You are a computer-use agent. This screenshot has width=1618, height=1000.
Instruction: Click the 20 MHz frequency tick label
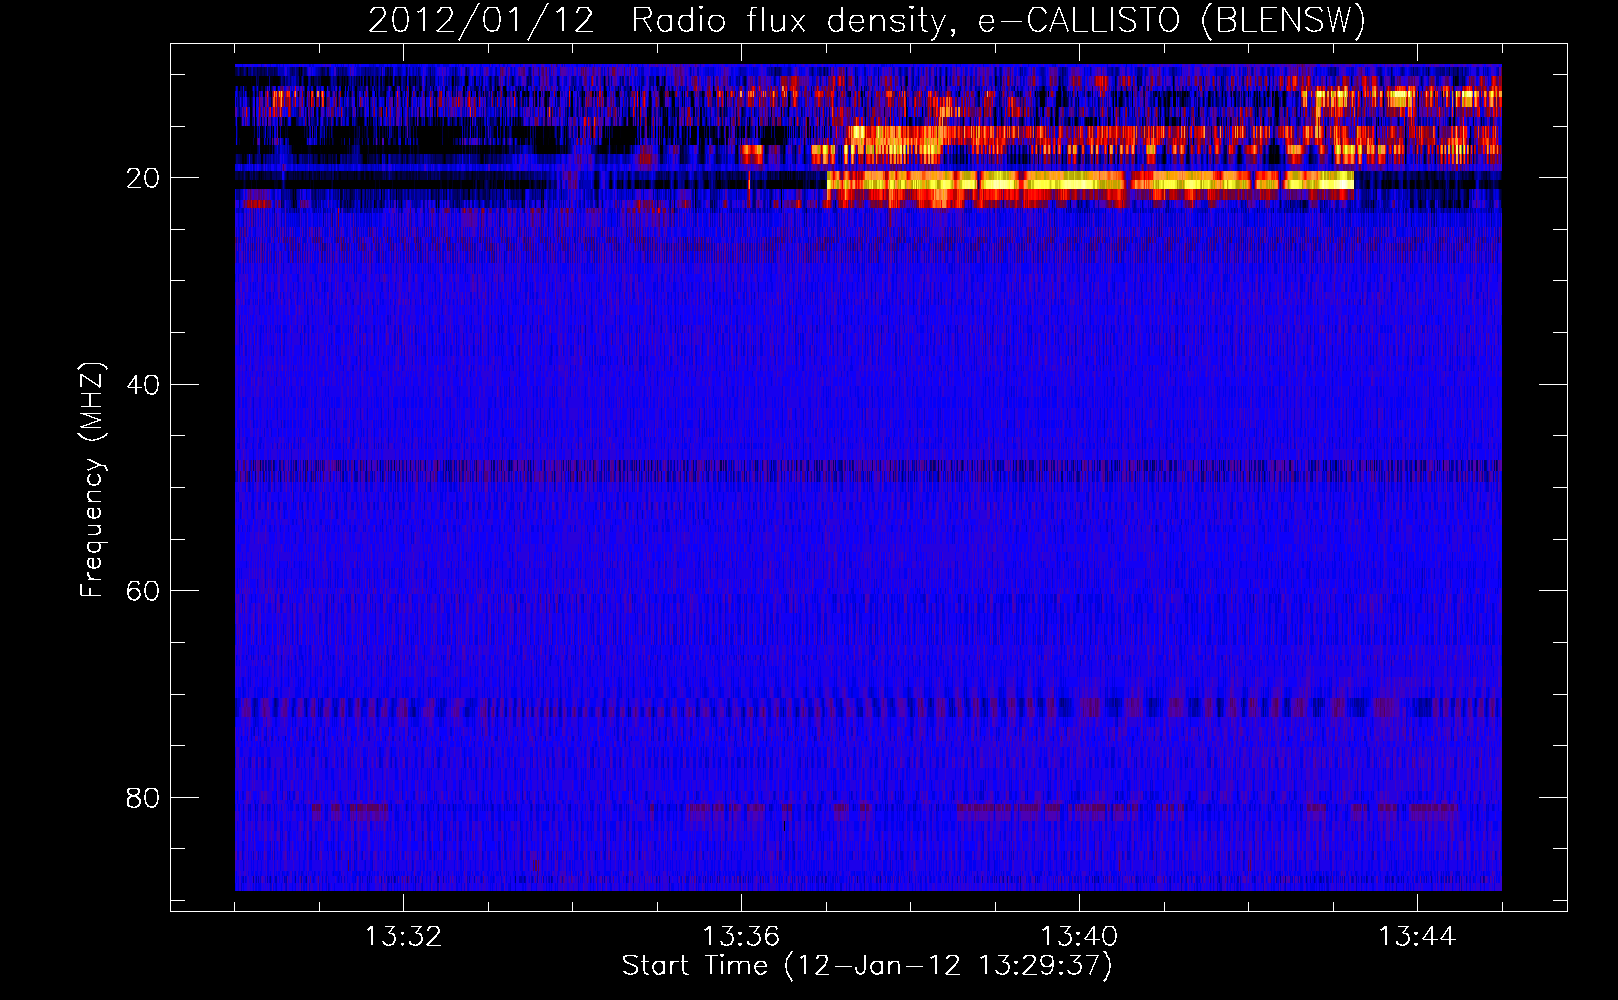click(143, 178)
